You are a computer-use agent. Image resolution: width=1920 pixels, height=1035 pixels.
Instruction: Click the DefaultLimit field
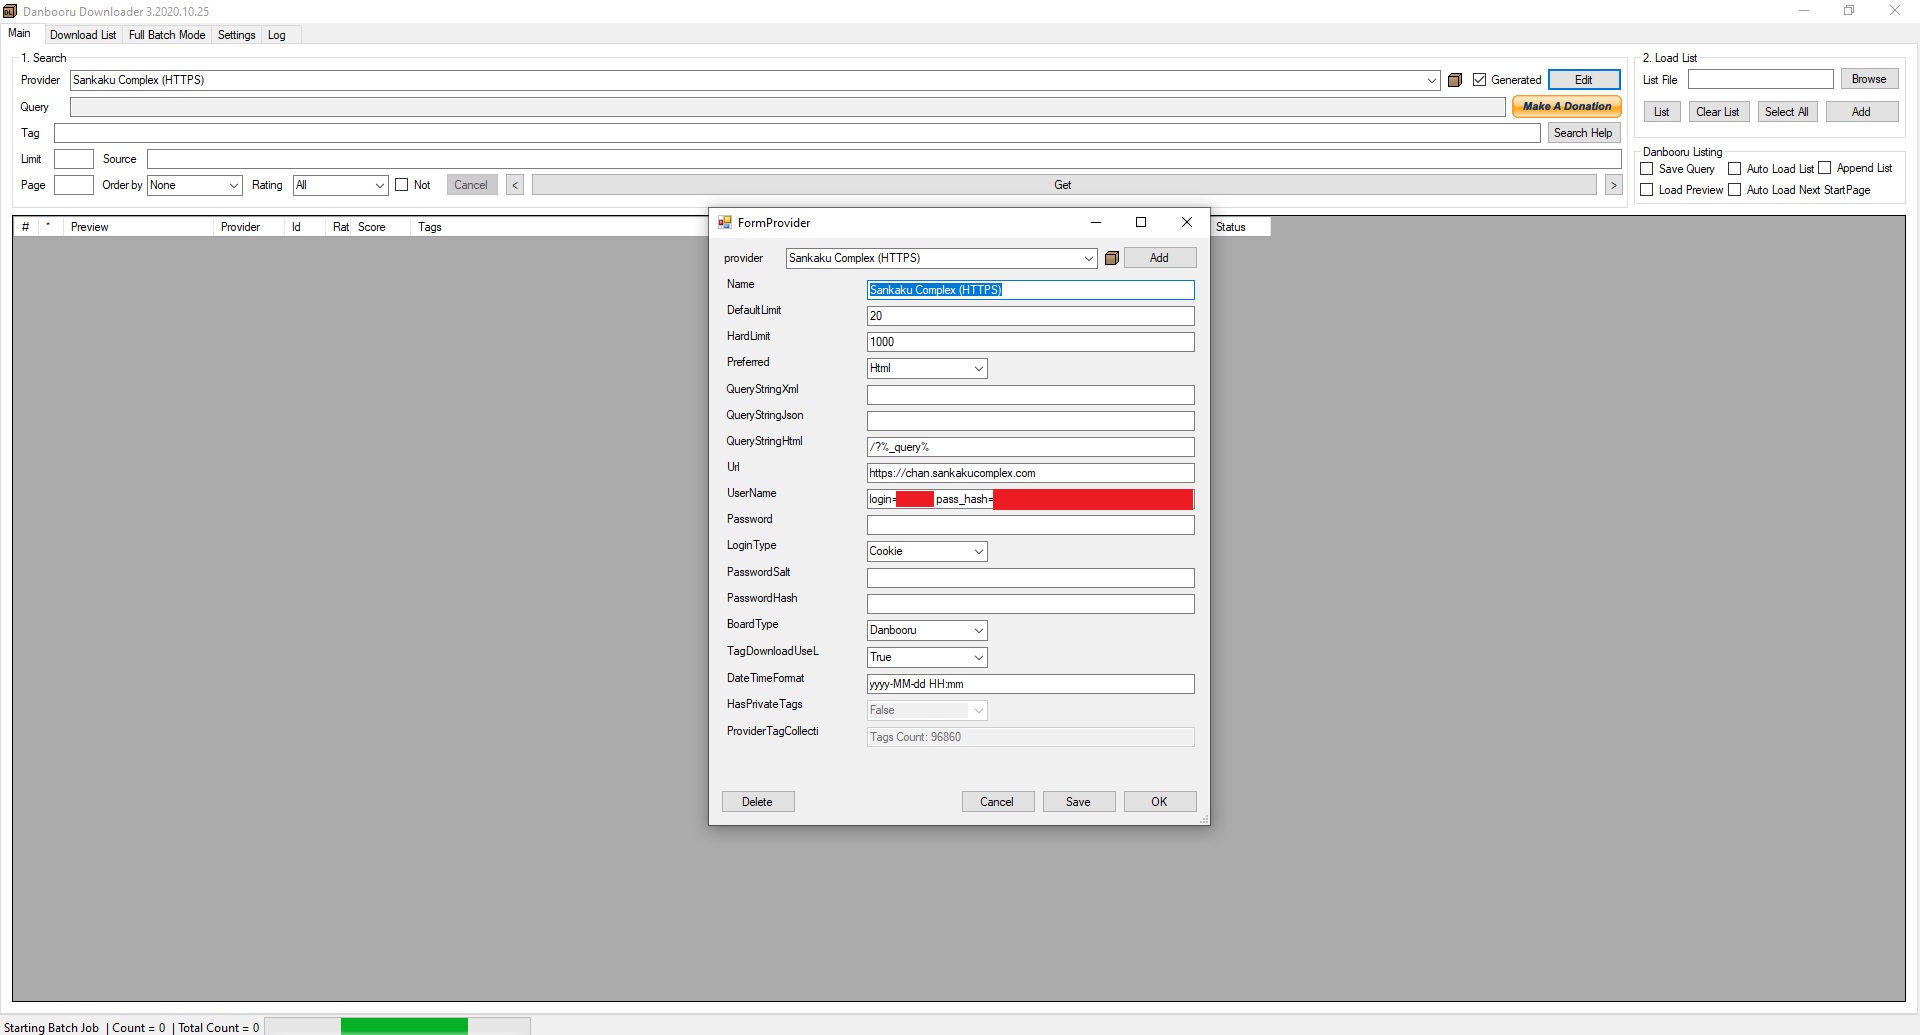click(x=1030, y=316)
